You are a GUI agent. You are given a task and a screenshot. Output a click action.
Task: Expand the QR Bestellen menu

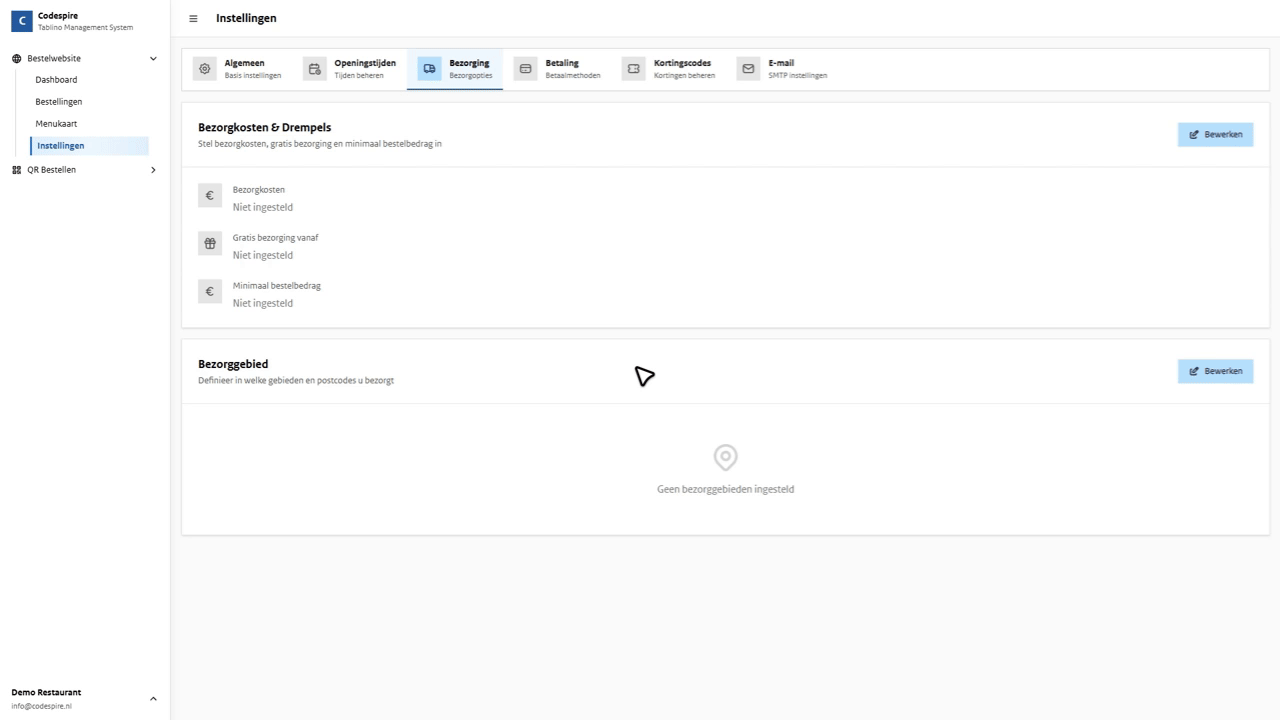tap(153, 169)
